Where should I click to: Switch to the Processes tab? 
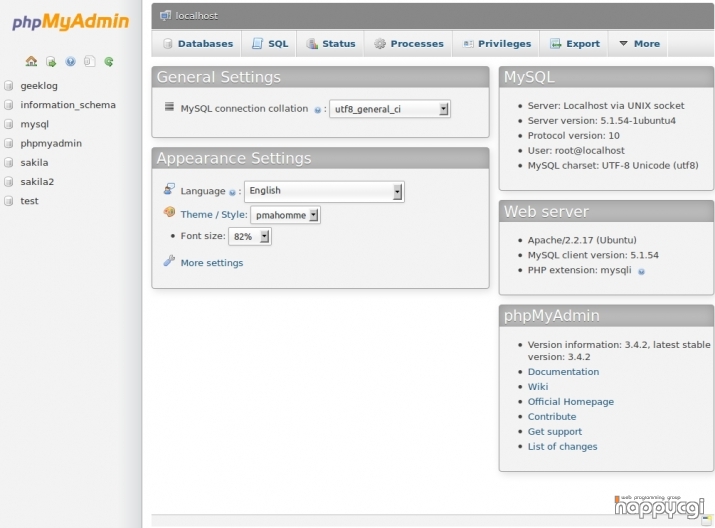(408, 44)
